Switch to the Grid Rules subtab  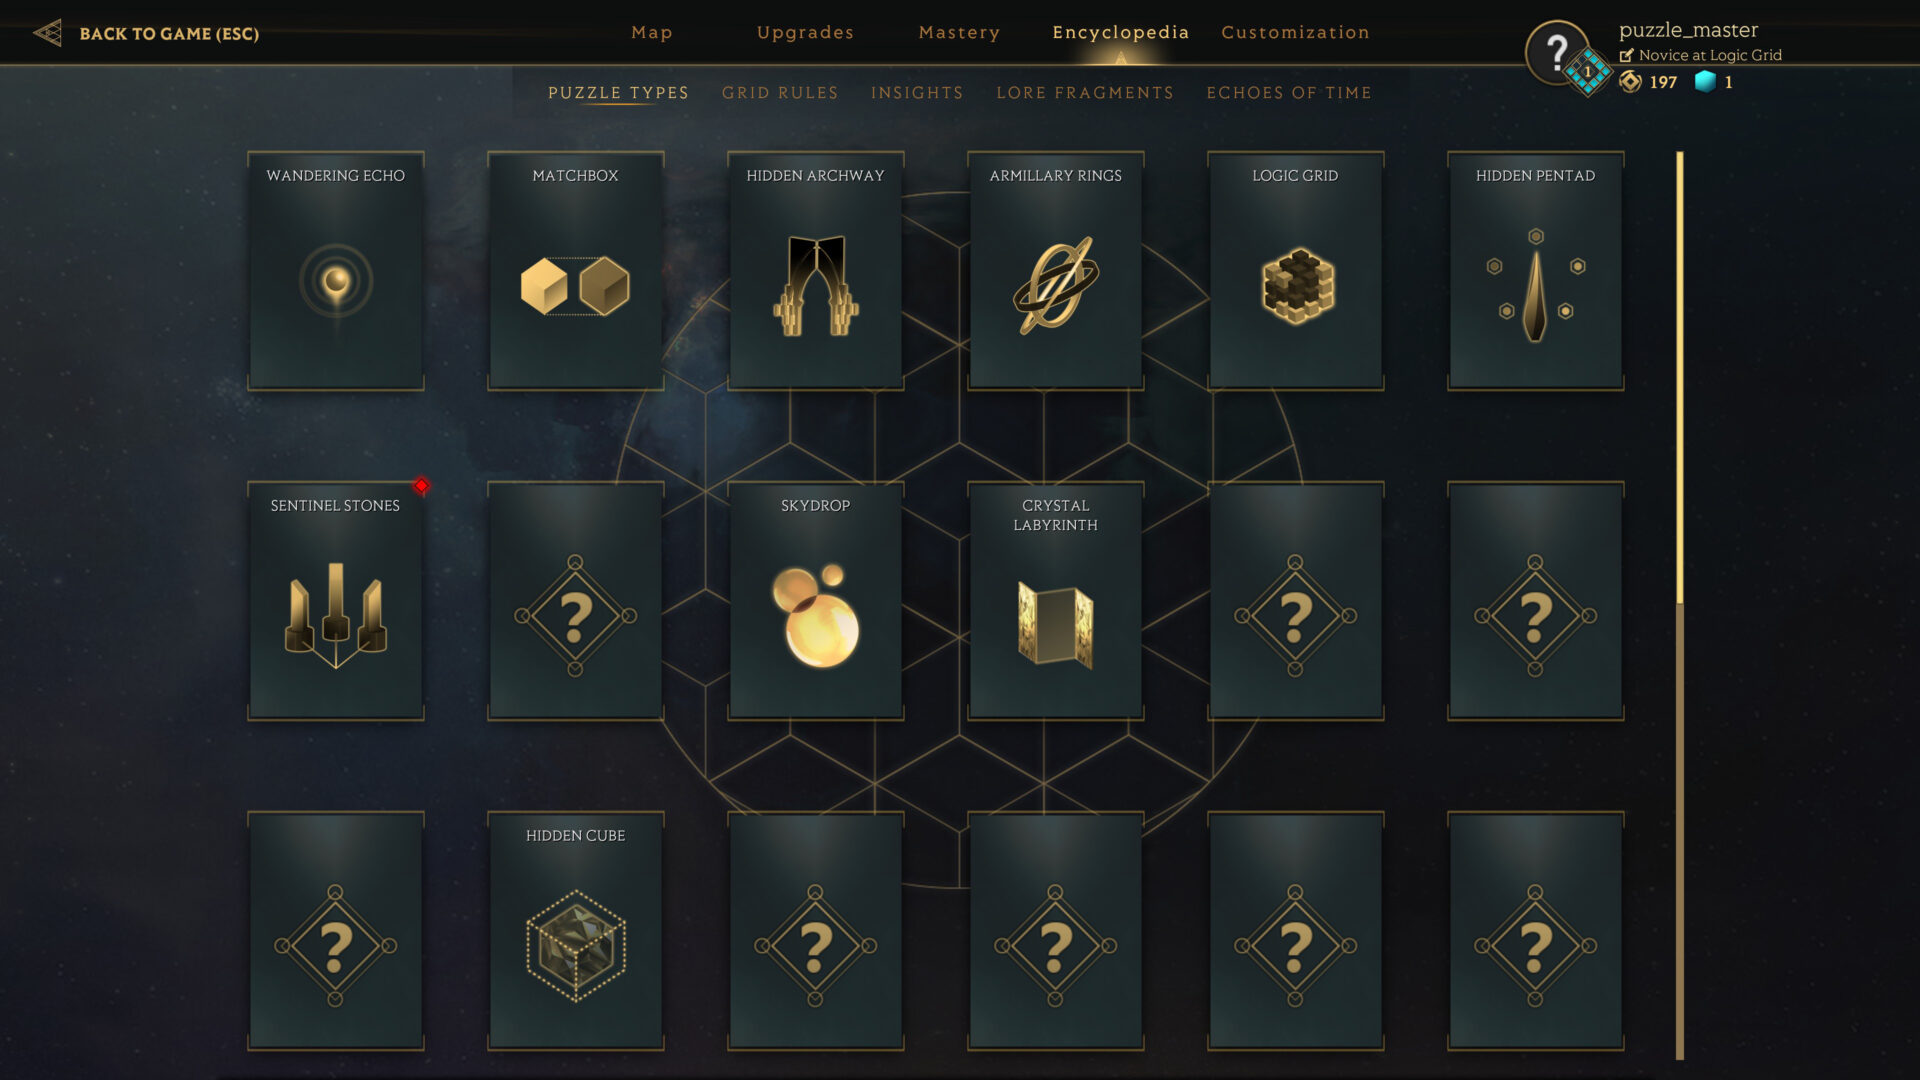pos(780,93)
